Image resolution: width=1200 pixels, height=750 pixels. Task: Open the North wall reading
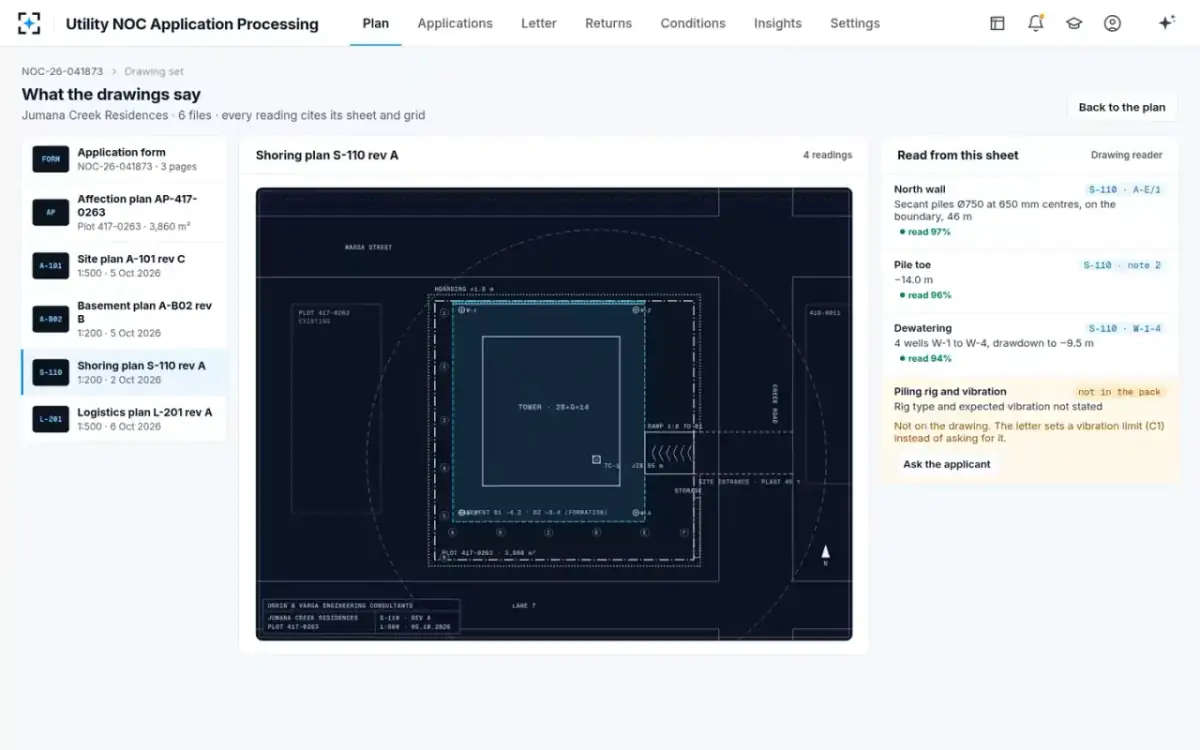[x=1029, y=210]
